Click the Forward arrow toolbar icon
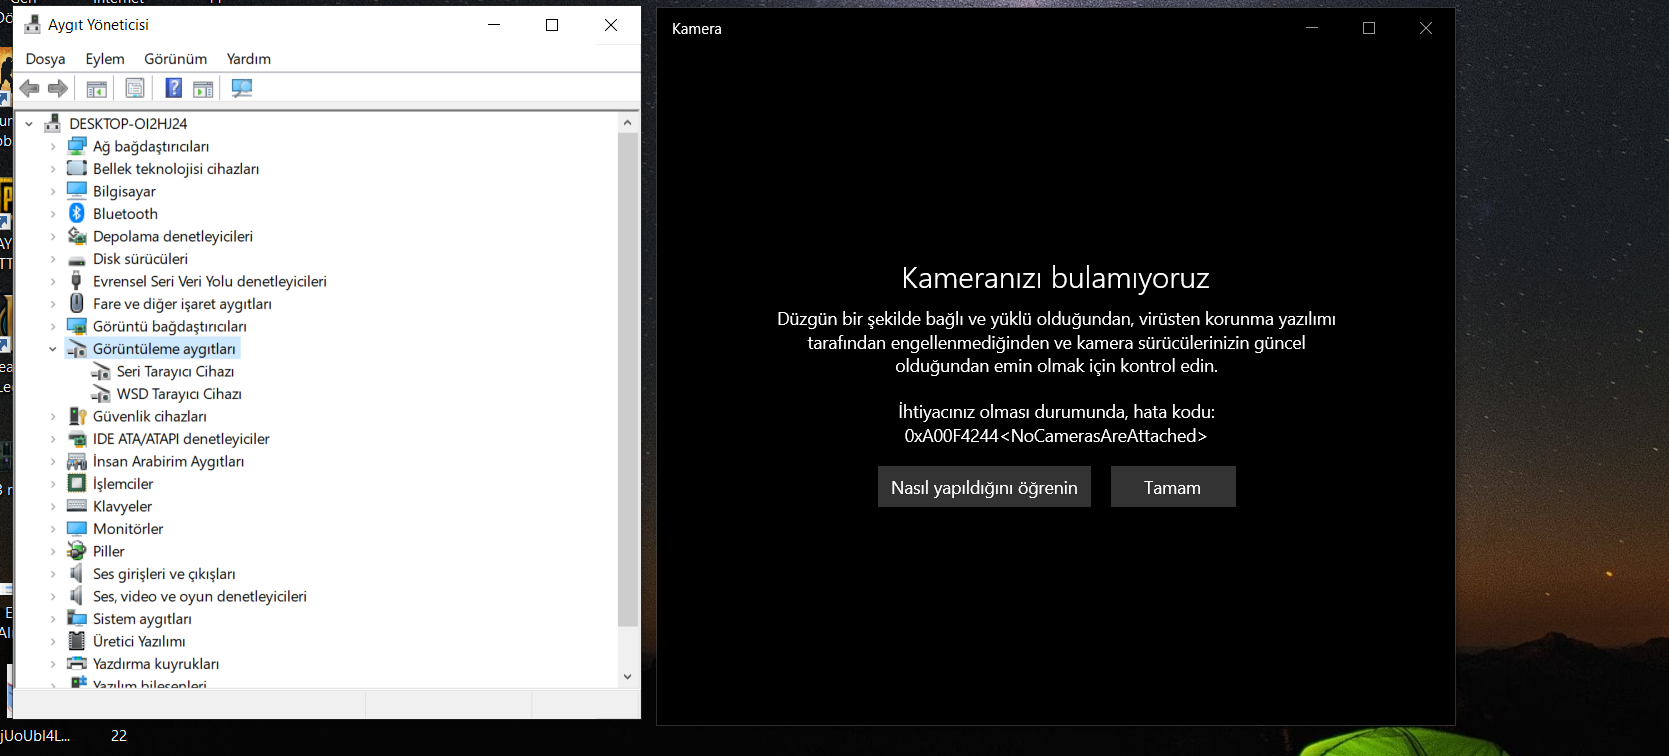The height and width of the screenshot is (756, 1669). [58, 89]
